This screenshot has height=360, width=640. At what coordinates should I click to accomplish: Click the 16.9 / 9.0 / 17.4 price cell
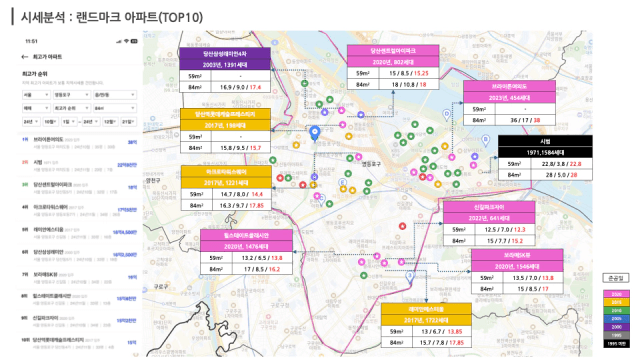point(240,87)
